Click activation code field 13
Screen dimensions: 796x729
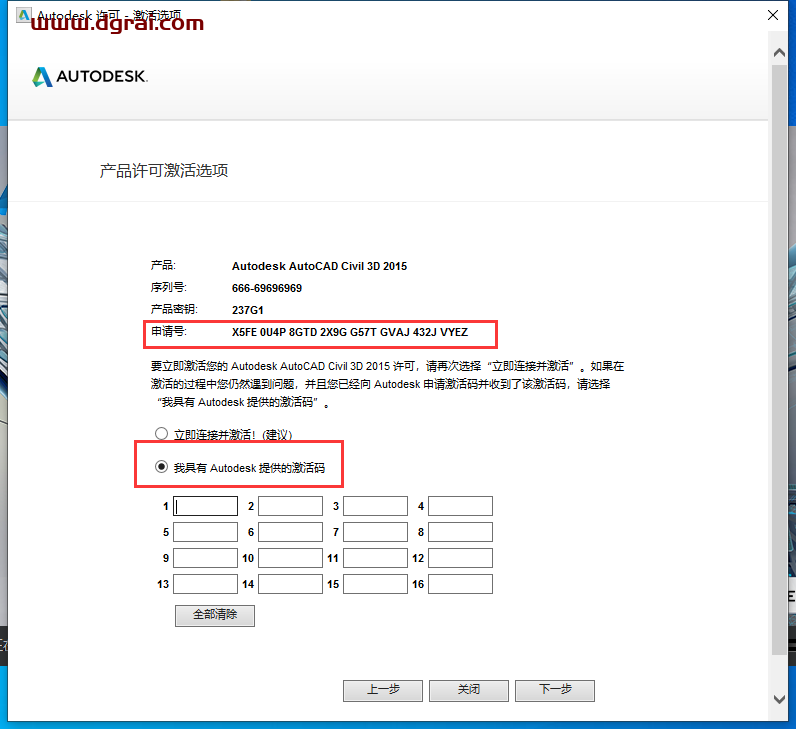[206, 584]
